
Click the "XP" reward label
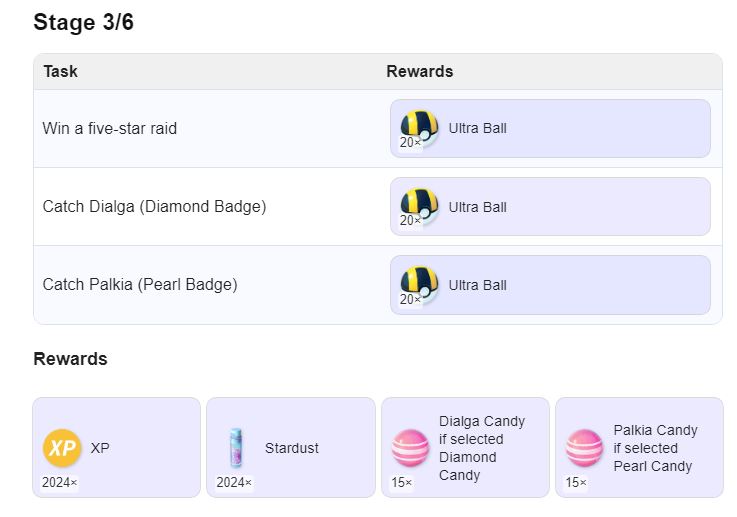[100, 448]
